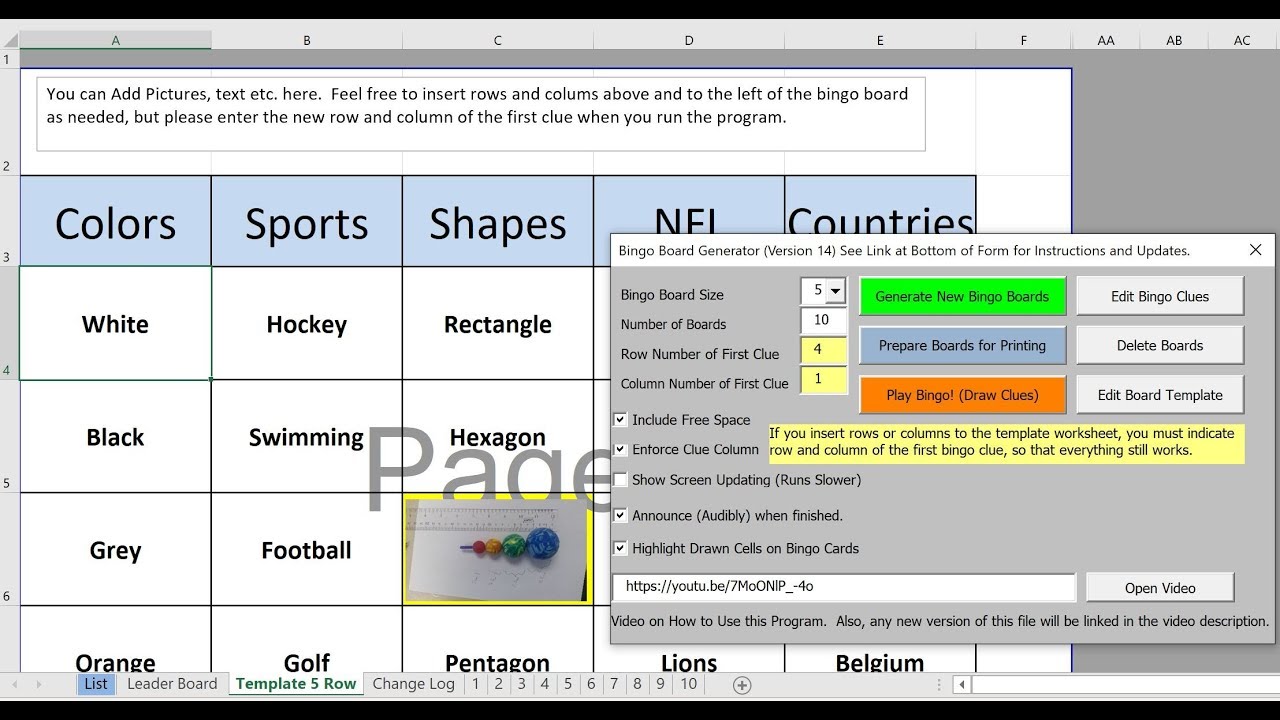Switch to the List sheet tab
Viewport: 1280px width, 720px height.
(96, 684)
